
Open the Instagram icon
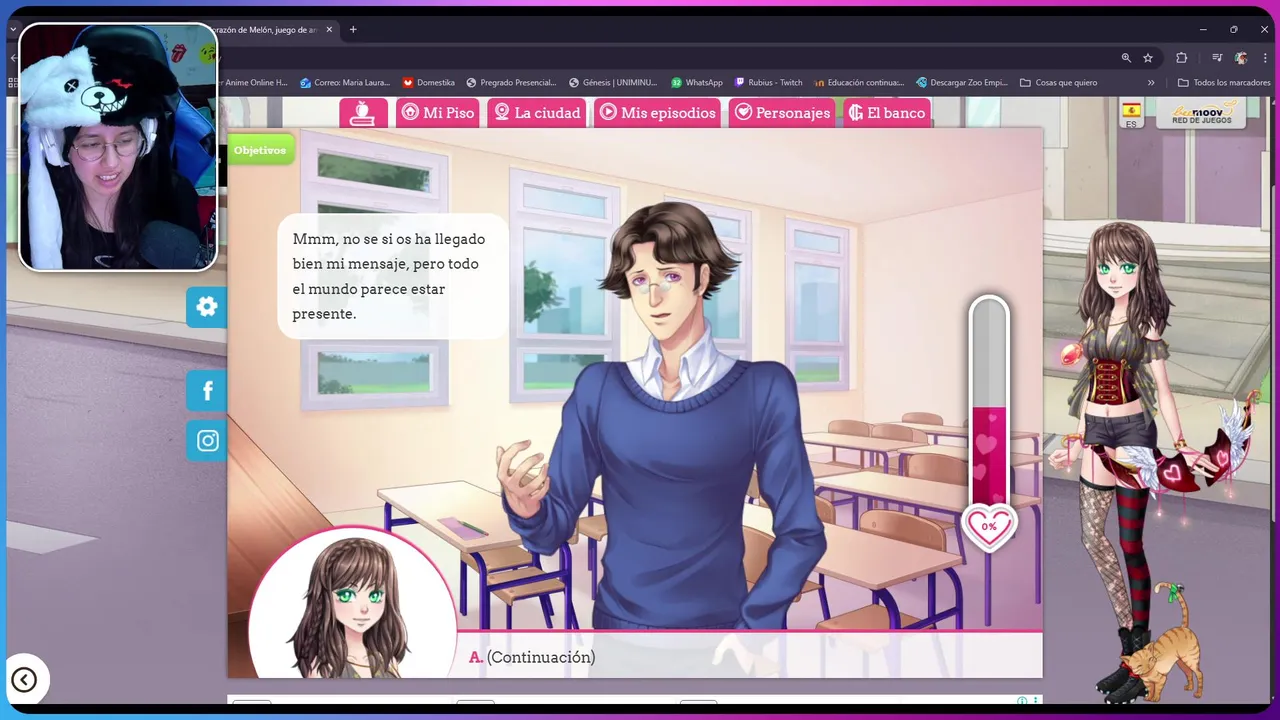pyautogui.click(x=207, y=441)
